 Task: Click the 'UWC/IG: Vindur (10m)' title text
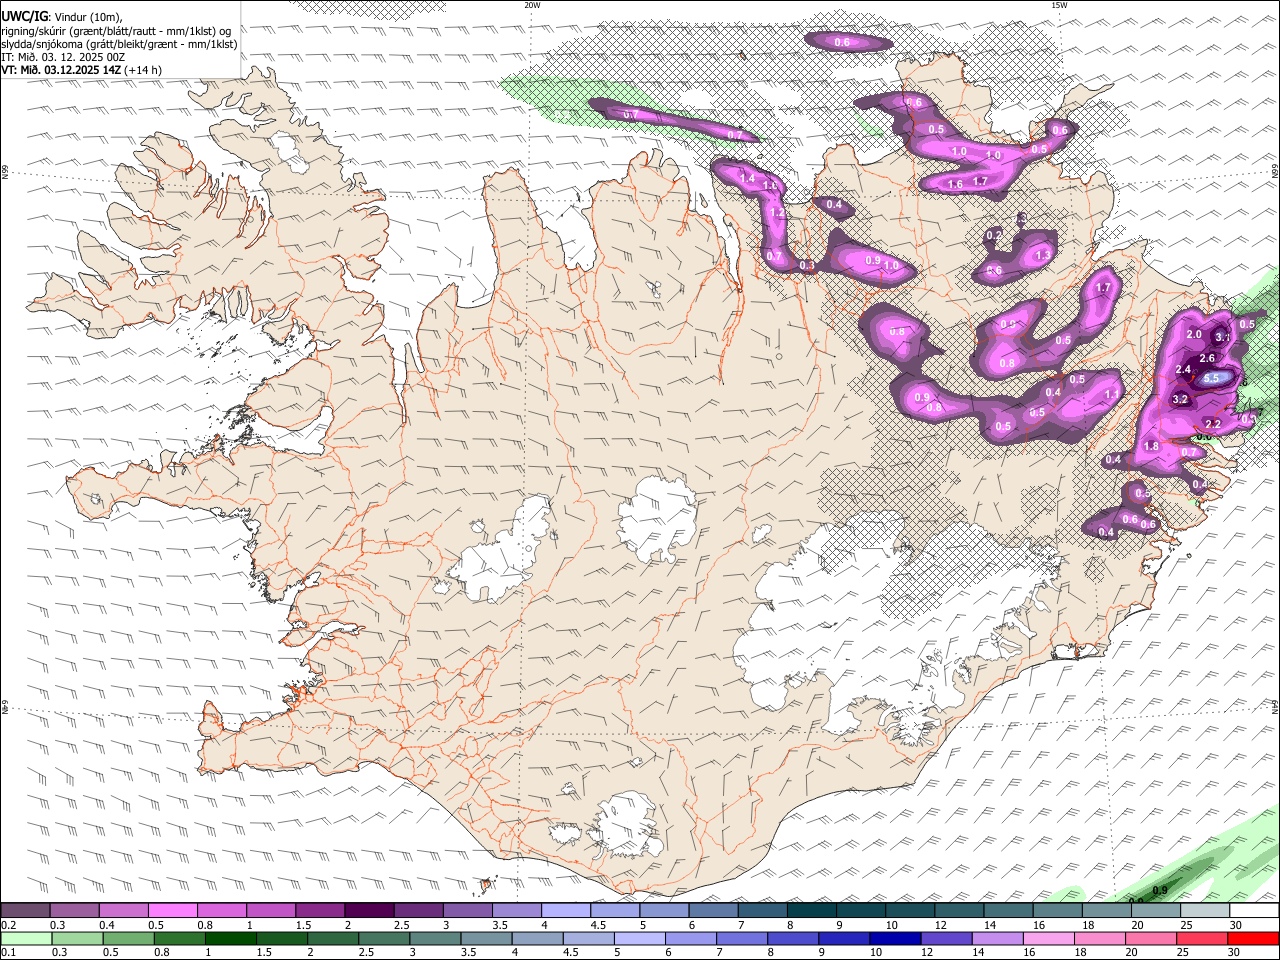[x=61, y=17]
